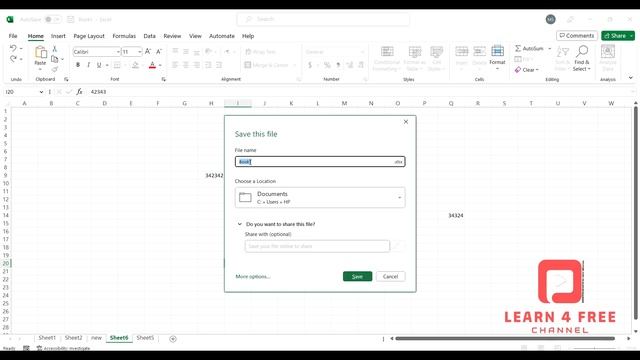Click the Redo arrow icon
The width and height of the screenshot is (640, 360).
point(13,59)
